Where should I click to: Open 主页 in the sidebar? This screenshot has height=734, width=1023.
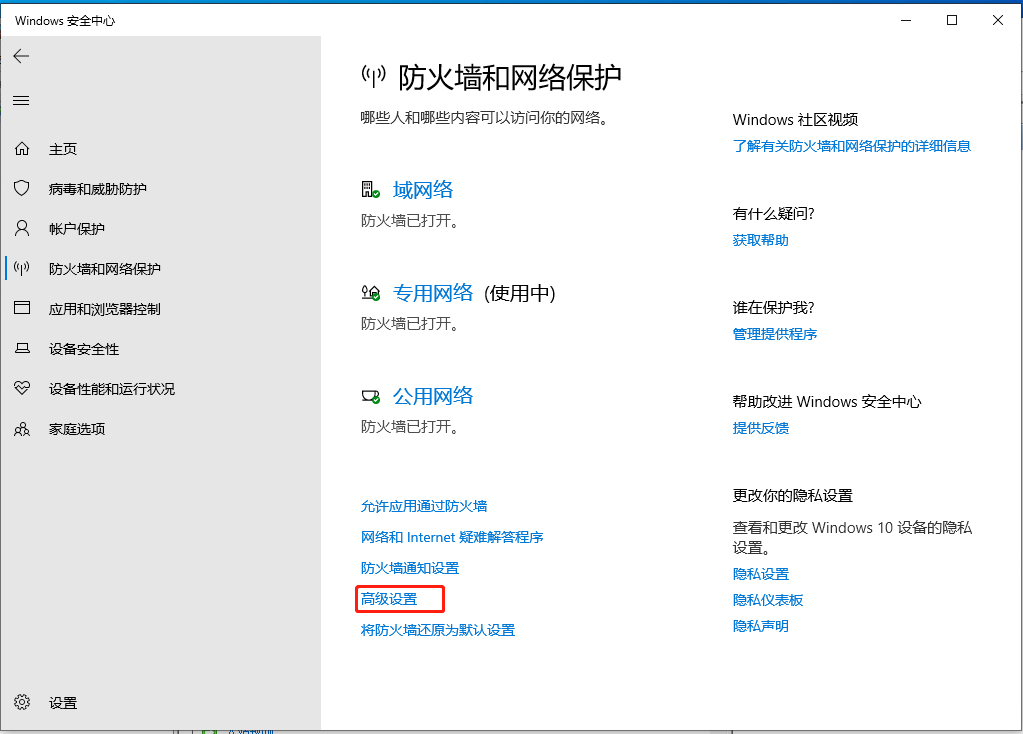click(63, 149)
